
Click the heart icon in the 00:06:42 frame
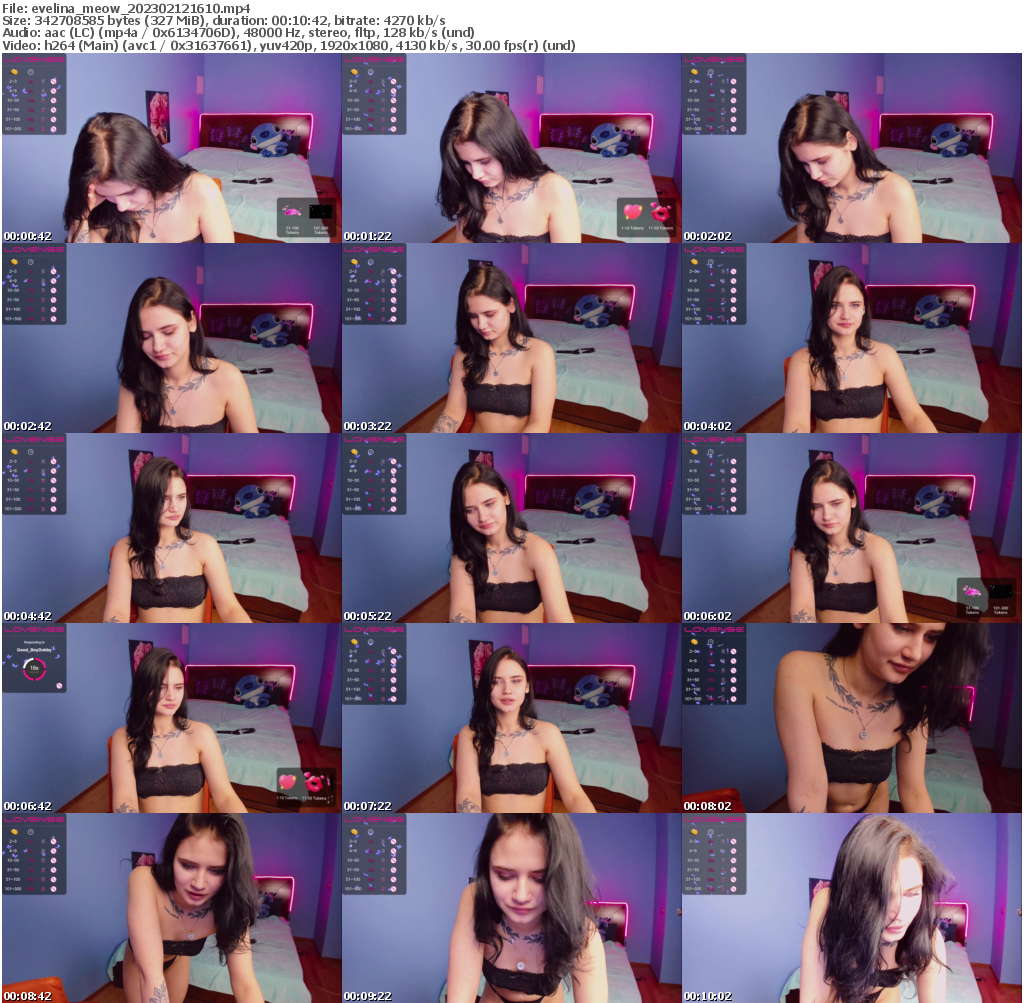pyautogui.click(x=287, y=782)
